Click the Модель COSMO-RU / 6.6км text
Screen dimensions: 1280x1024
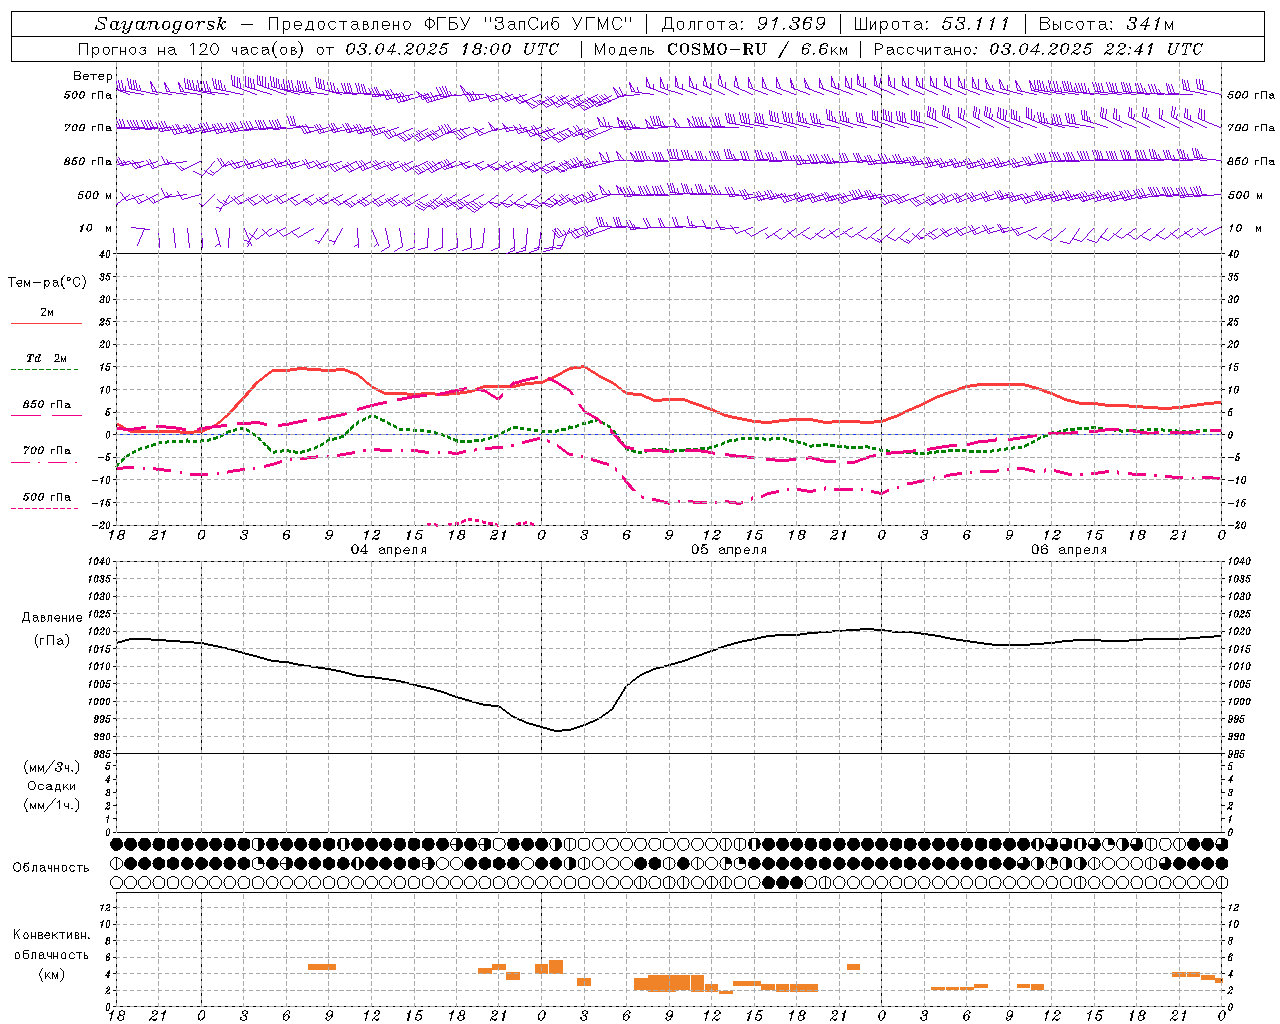coord(720,49)
